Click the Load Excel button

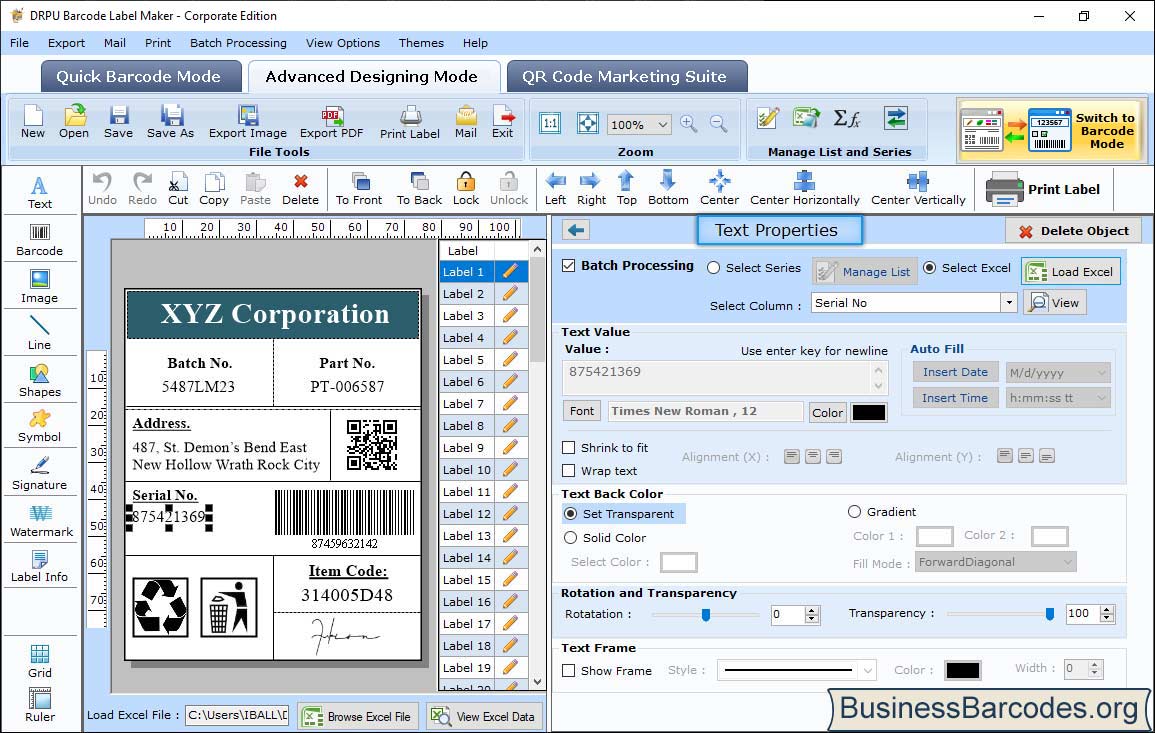[x=1071, y=271]
